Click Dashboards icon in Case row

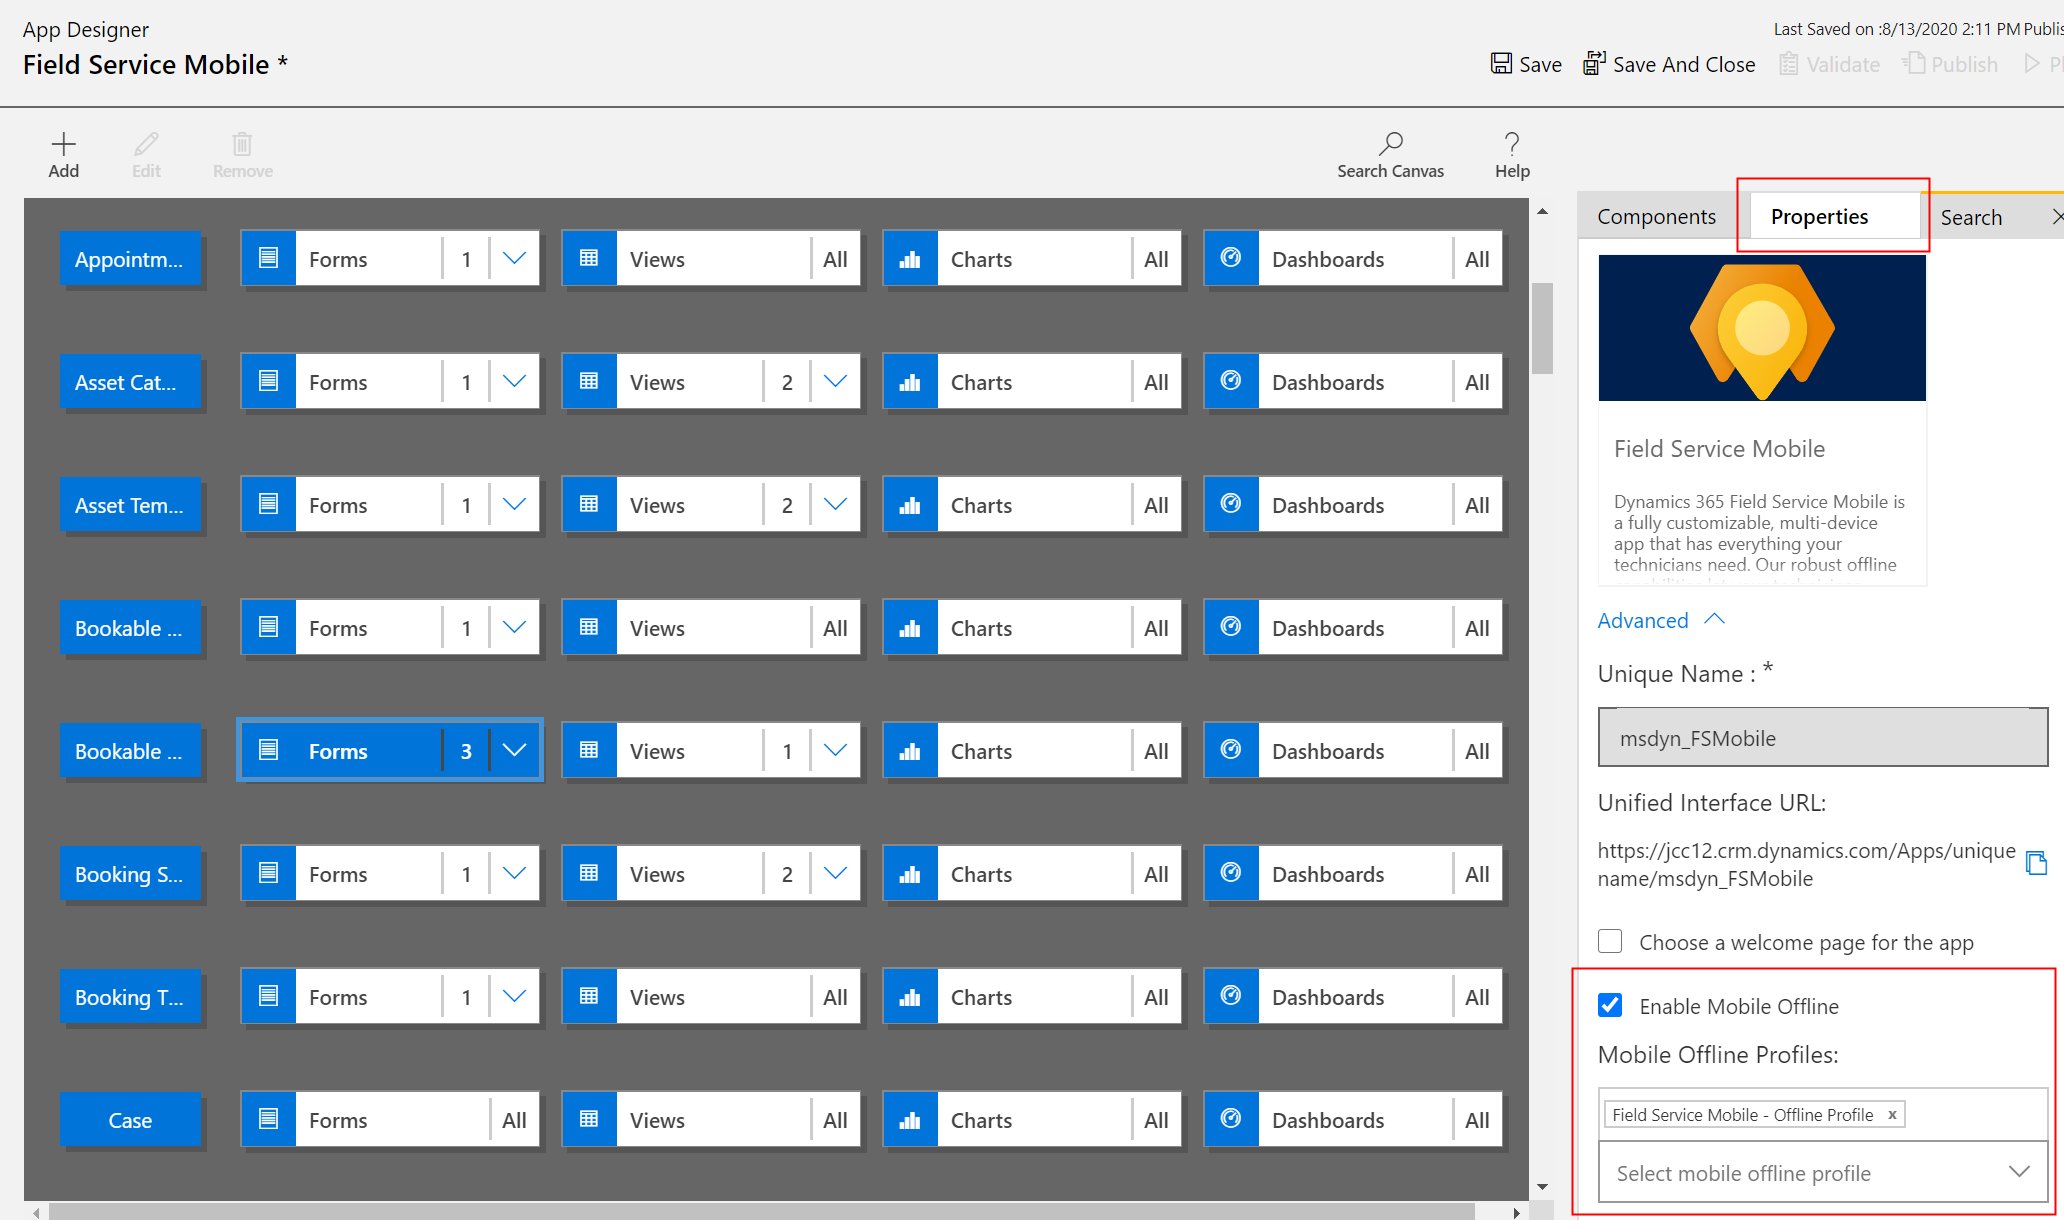pos(1232,1120)
